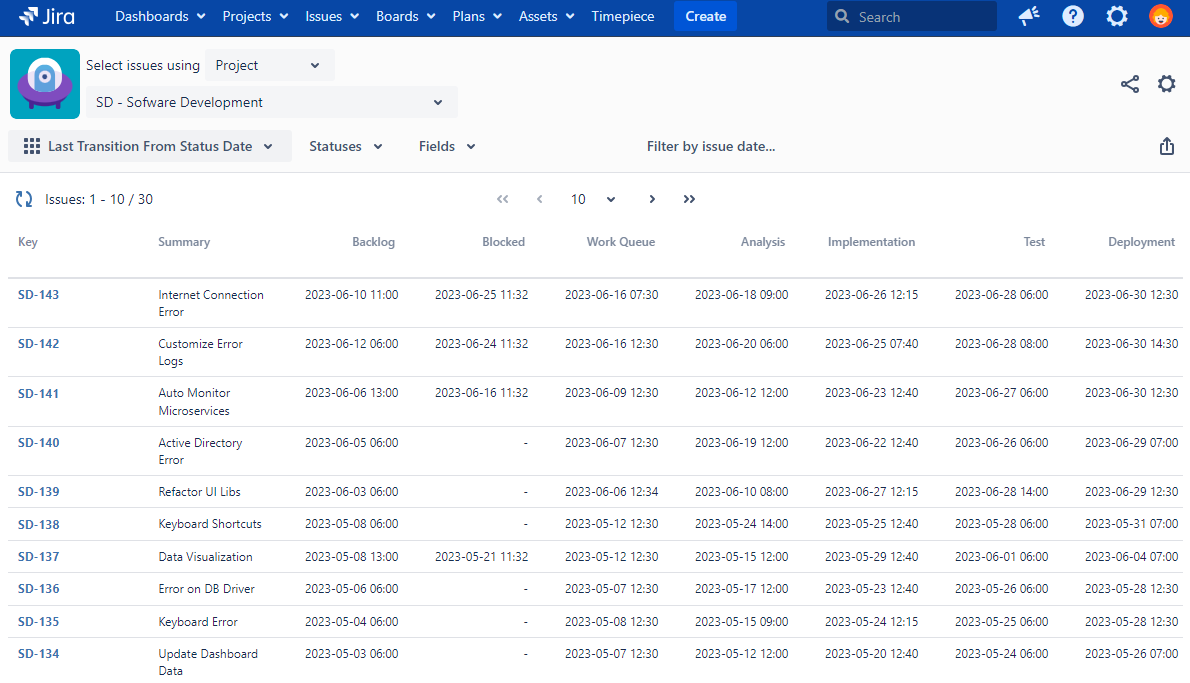
Task: Expand the Project selection type dropdown
Action: point(269,65)
